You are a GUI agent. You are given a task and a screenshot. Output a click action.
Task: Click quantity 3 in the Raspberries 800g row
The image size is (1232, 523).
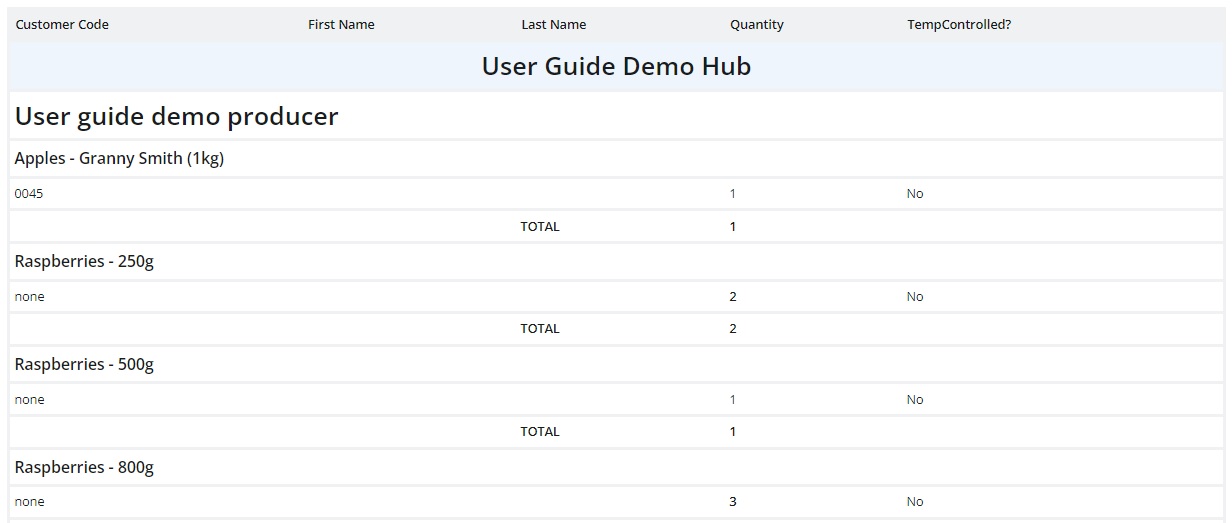[733, 502]
